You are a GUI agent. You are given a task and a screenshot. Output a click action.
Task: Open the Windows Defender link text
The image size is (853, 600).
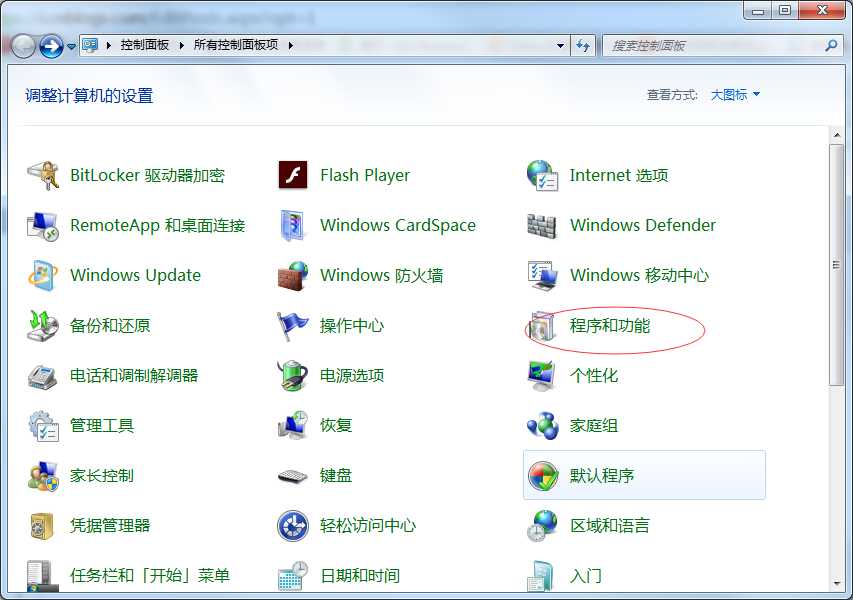[643, 225]
